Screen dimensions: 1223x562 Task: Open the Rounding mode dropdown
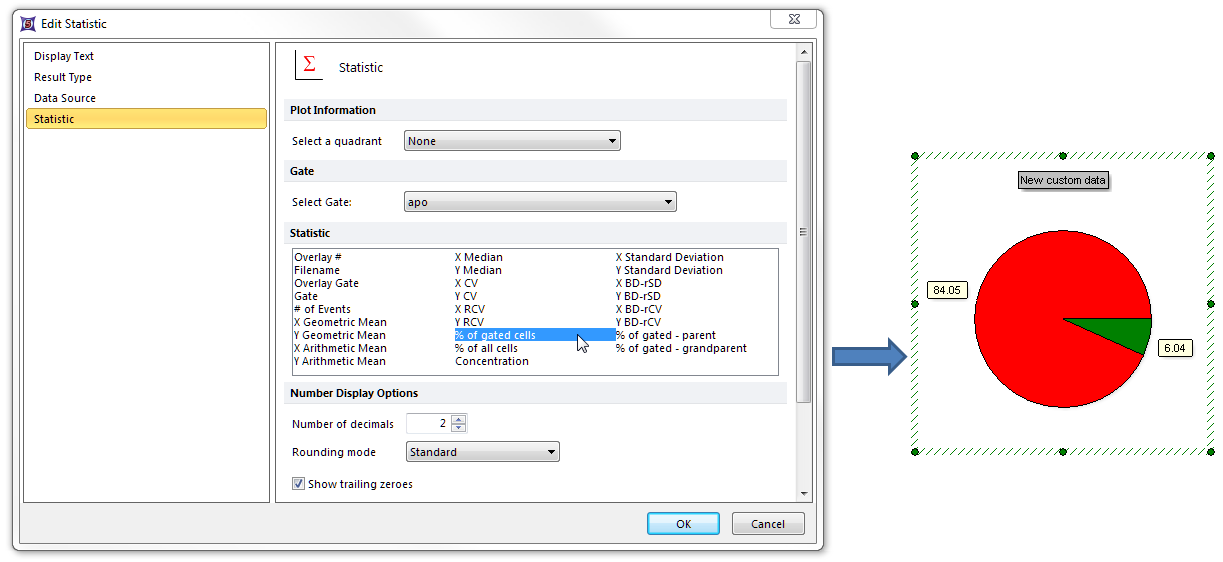[x=482, y=452]
